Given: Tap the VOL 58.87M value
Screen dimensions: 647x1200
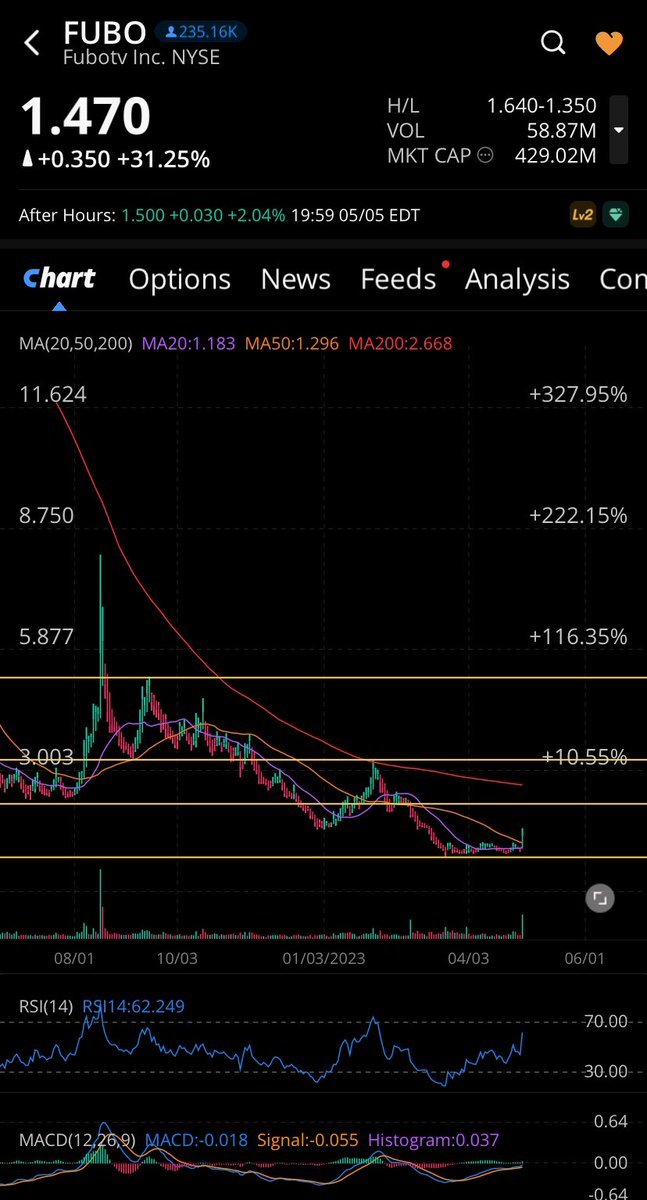Looking at the screenshot, I should pyautogui.click(x=561, y=131).
